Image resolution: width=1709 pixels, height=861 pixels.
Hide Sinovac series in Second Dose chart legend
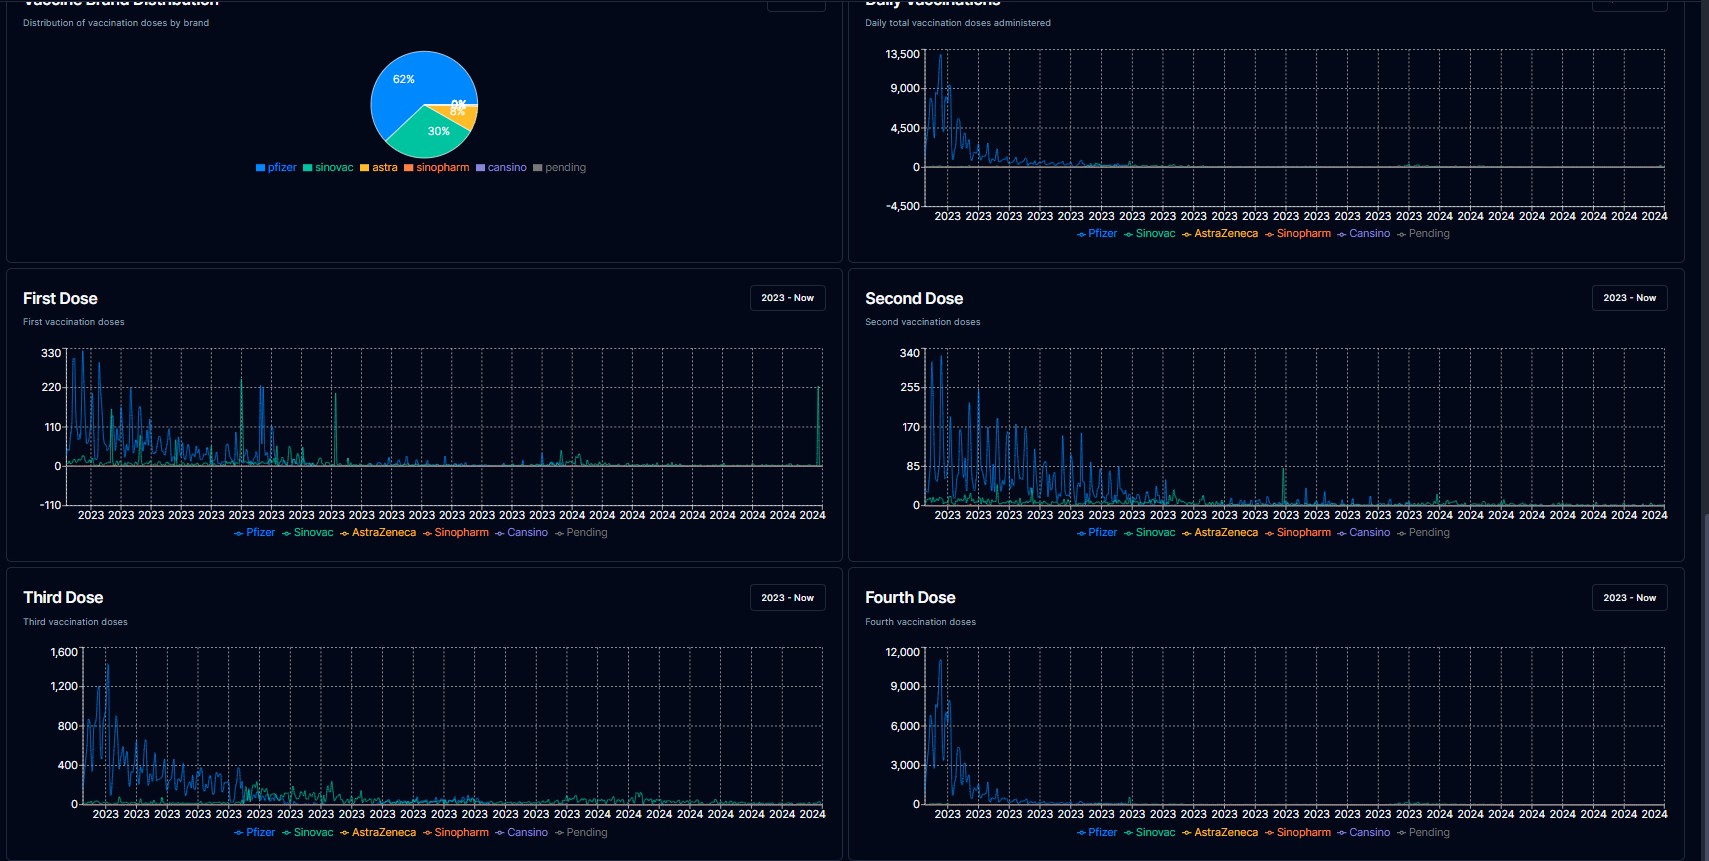pyautogui.click(x=1149, y=533)
